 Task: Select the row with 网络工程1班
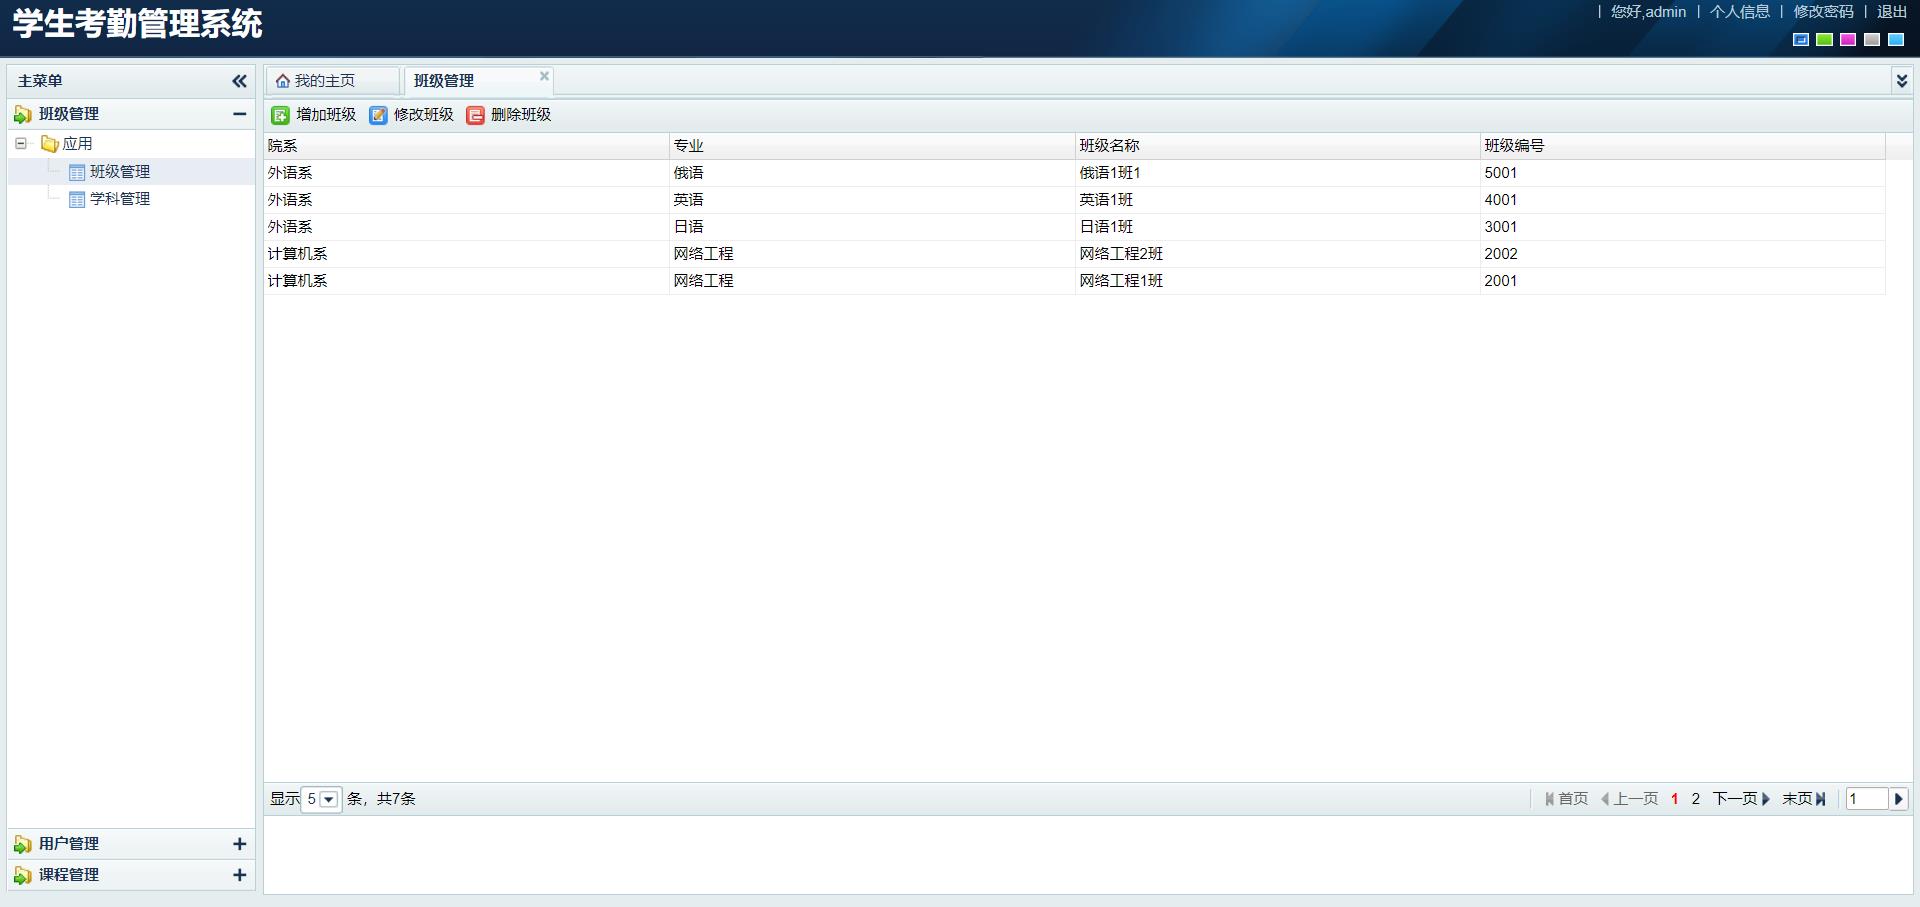click(1074, 281)
